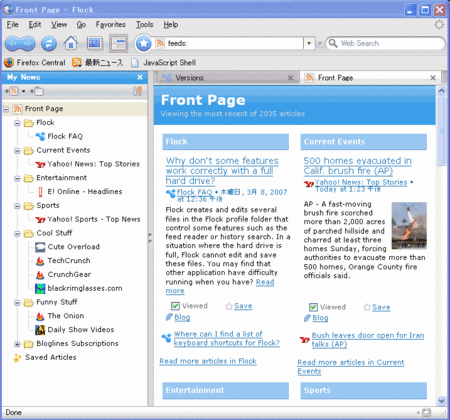The width and height of the screenshot is (450, 420).
Task: Close the My News sidebar panel
Action: coord(140,77)
